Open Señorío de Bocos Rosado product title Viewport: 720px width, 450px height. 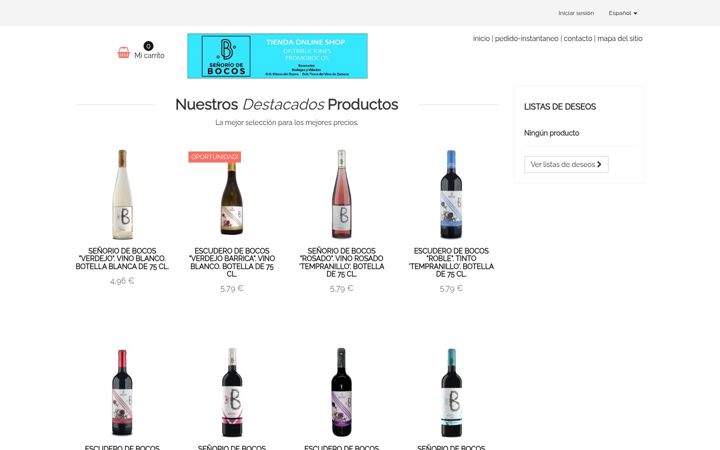click(341, 262)
